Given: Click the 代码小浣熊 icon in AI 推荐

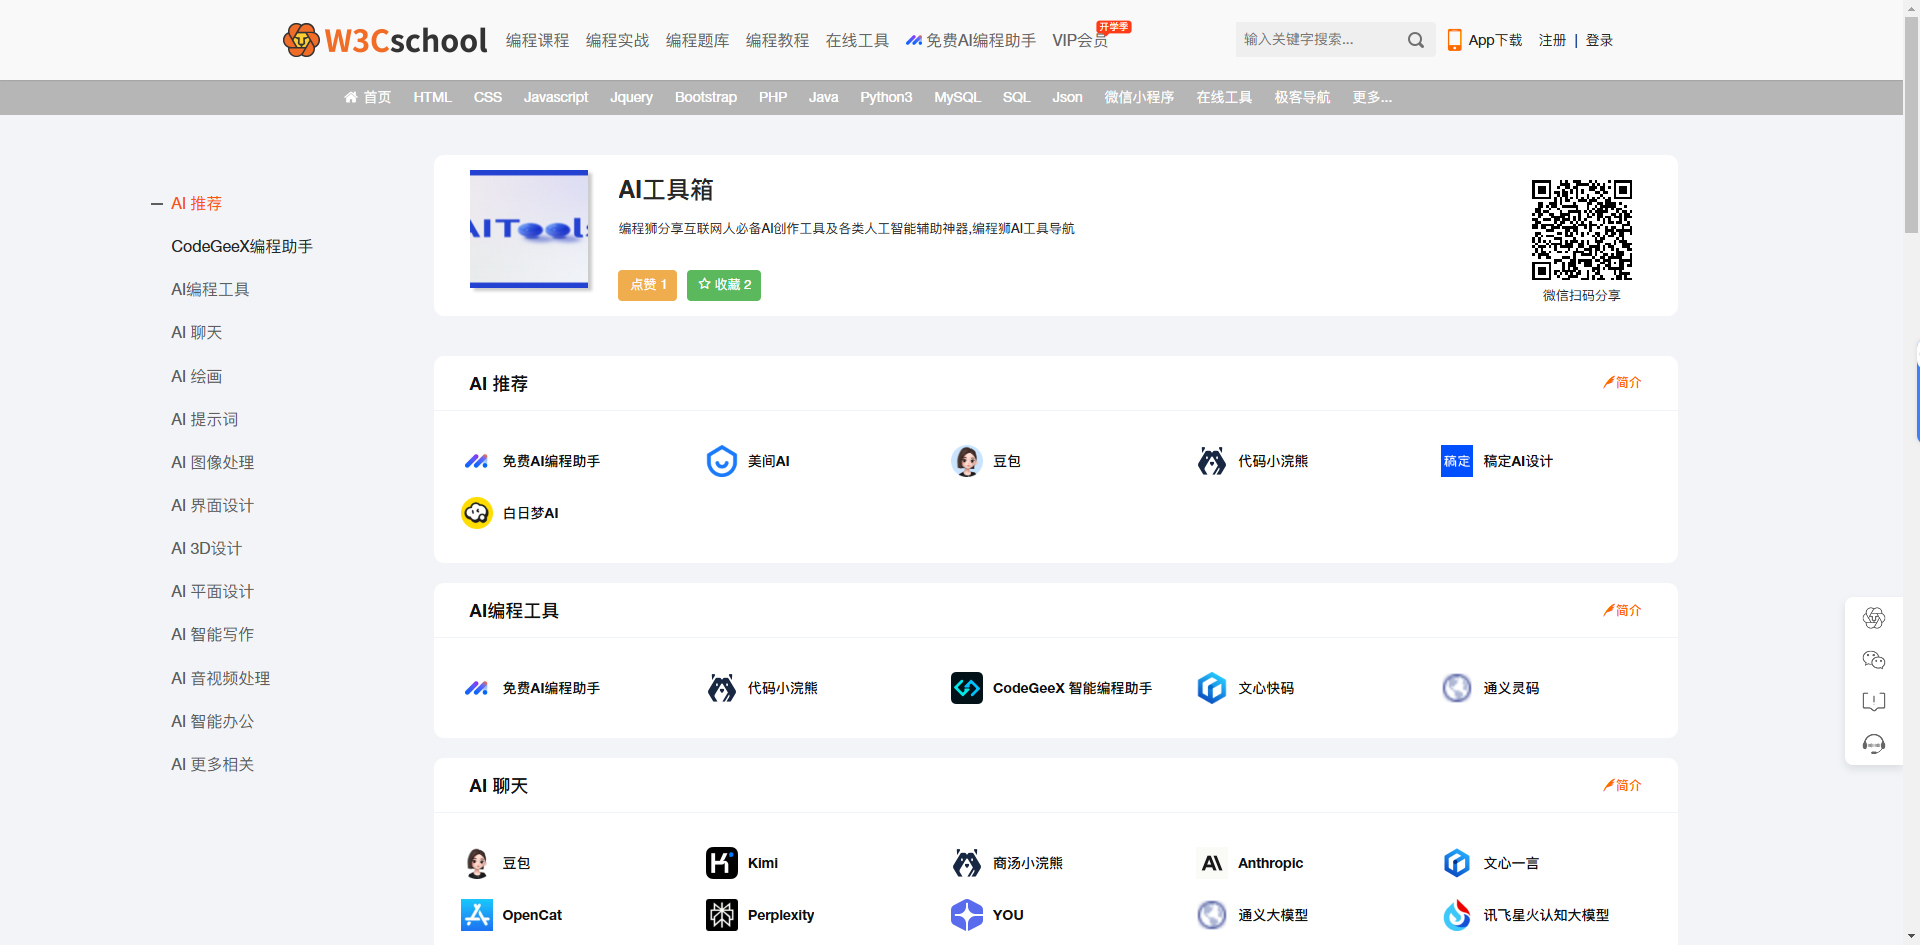Looking at the screenshot, I should click(1211, 461).
